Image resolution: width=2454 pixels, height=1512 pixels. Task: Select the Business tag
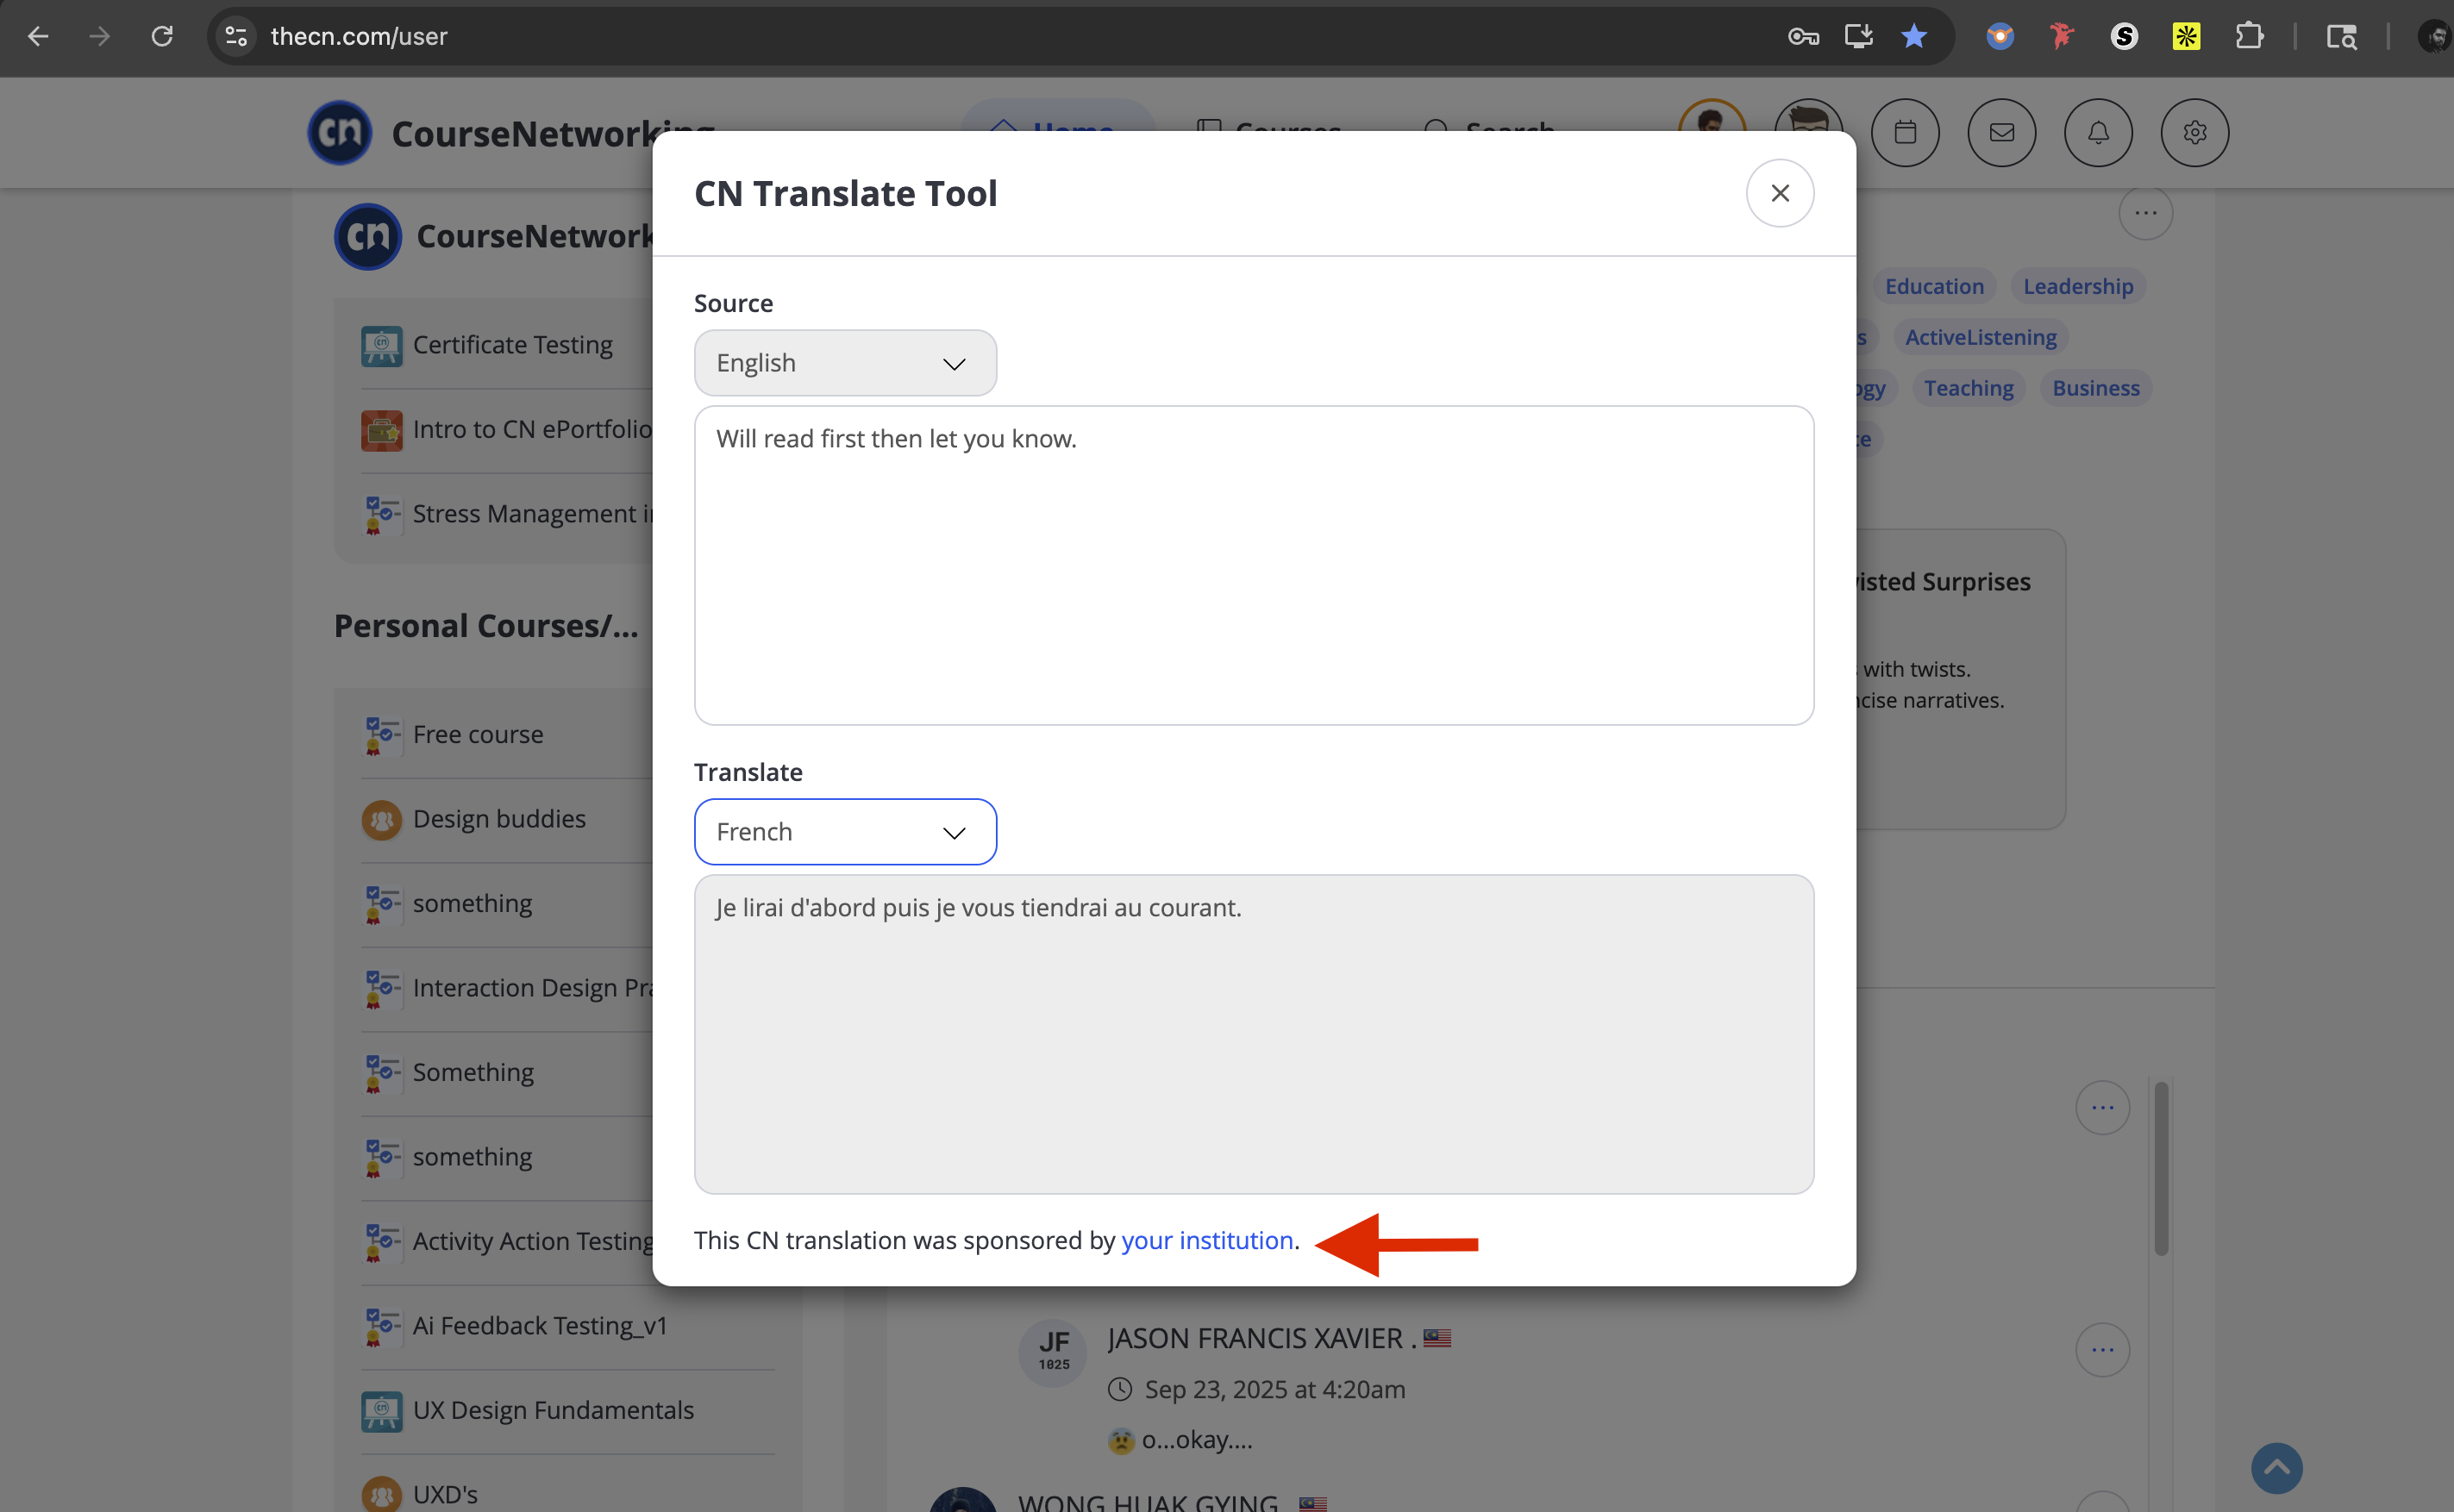[2096, 388]
